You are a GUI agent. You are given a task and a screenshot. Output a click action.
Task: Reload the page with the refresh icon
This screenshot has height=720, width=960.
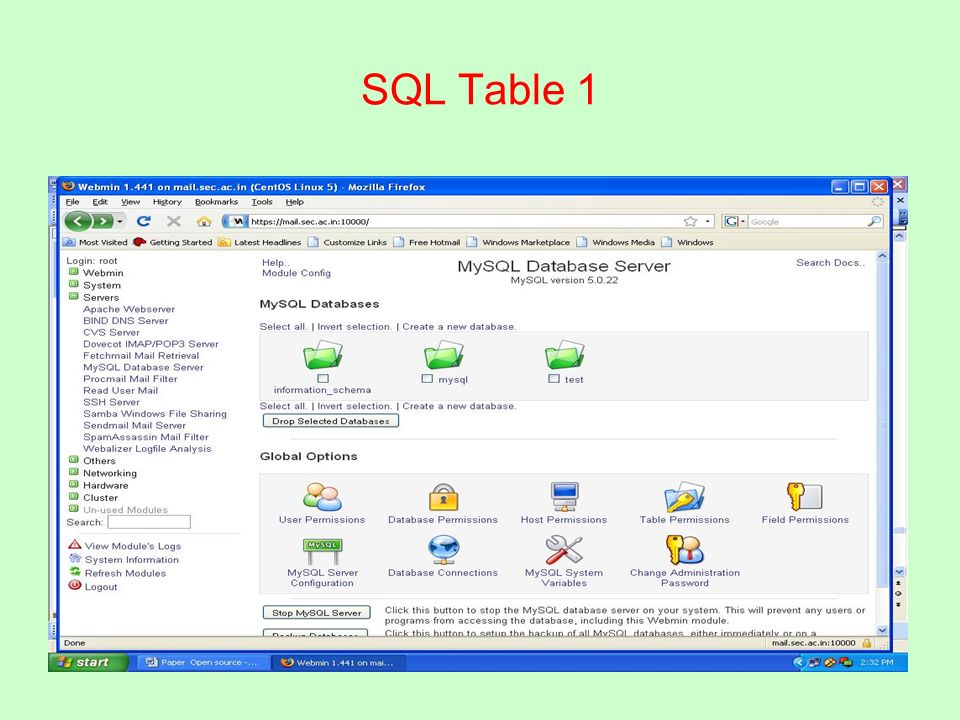[144, 221]
